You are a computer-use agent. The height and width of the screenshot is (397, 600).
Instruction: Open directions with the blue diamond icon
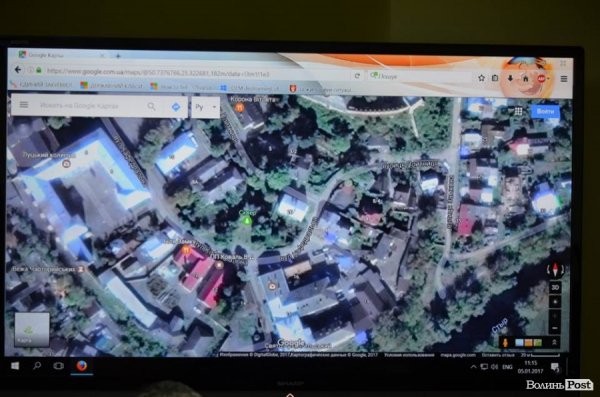[x=176, y=107]
